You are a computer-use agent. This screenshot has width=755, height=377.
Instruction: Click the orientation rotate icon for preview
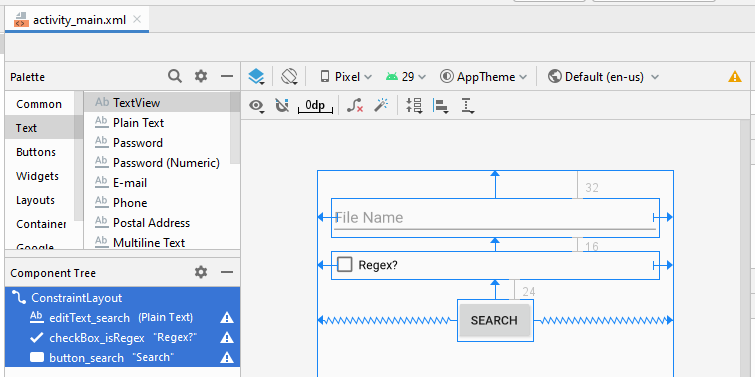tap(290, 77)
